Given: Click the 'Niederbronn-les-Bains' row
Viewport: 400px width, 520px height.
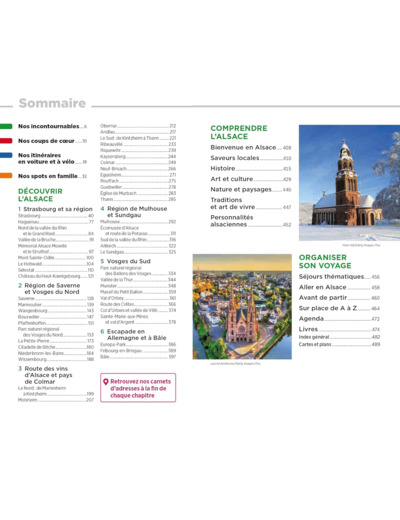Looking at the screenshot, I should 56,353.
